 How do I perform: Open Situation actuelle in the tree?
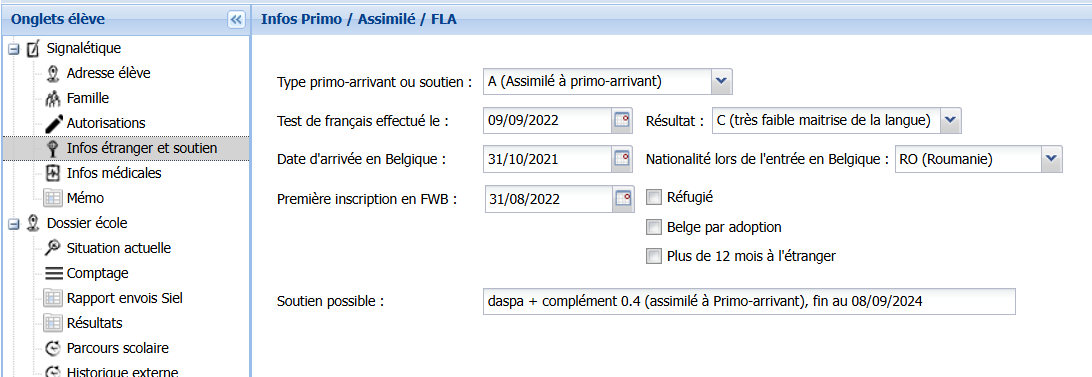tap(119, 248)
